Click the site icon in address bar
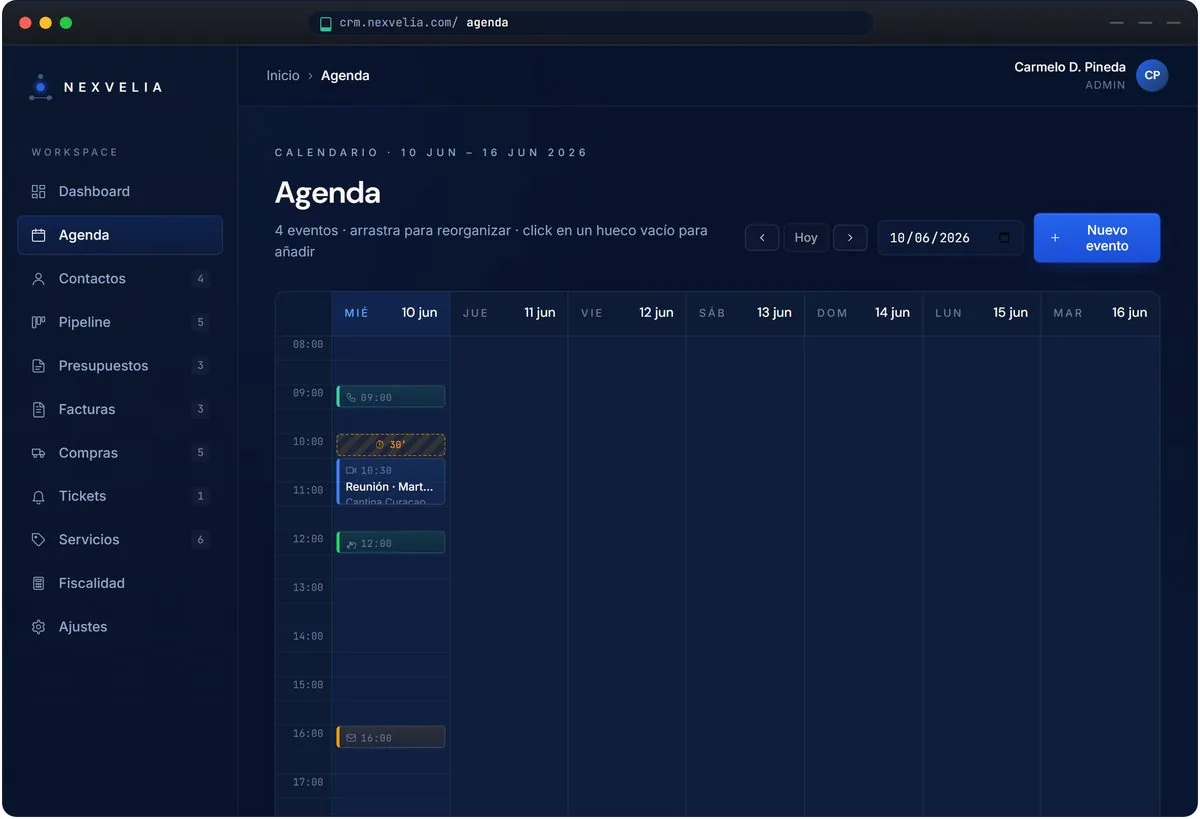Image resolution: width=1200 pixels, height=819 pixels. coord(325,23)
